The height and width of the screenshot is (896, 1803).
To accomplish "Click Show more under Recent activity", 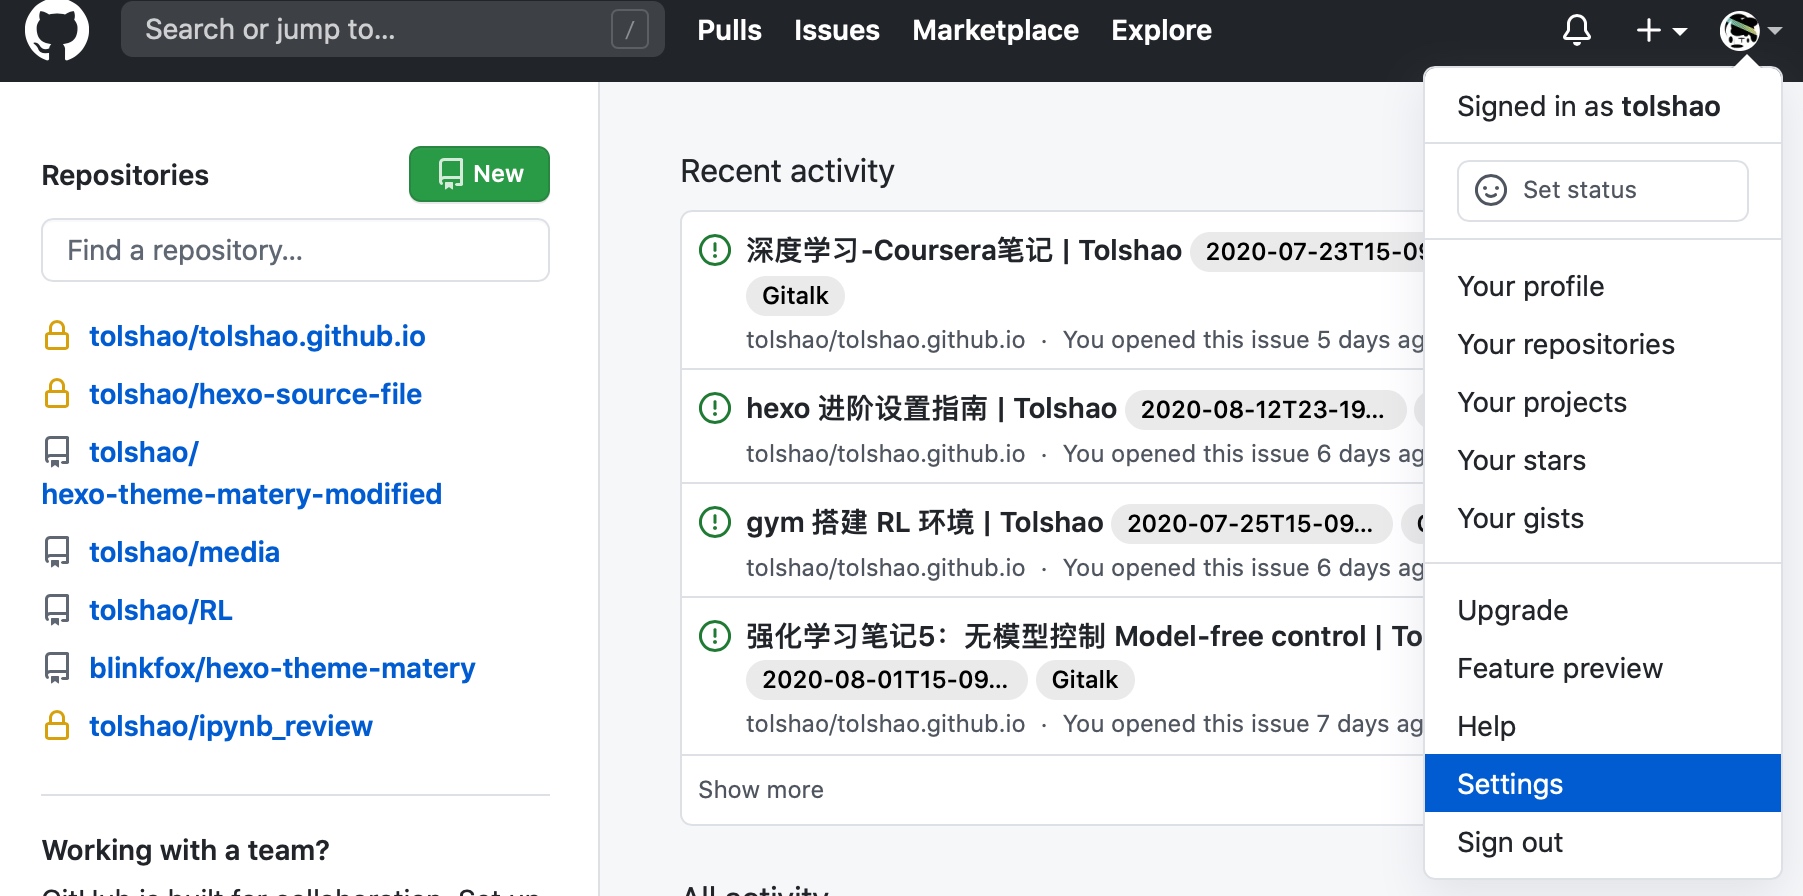I will pyautogui.click(x=760, y=790).
